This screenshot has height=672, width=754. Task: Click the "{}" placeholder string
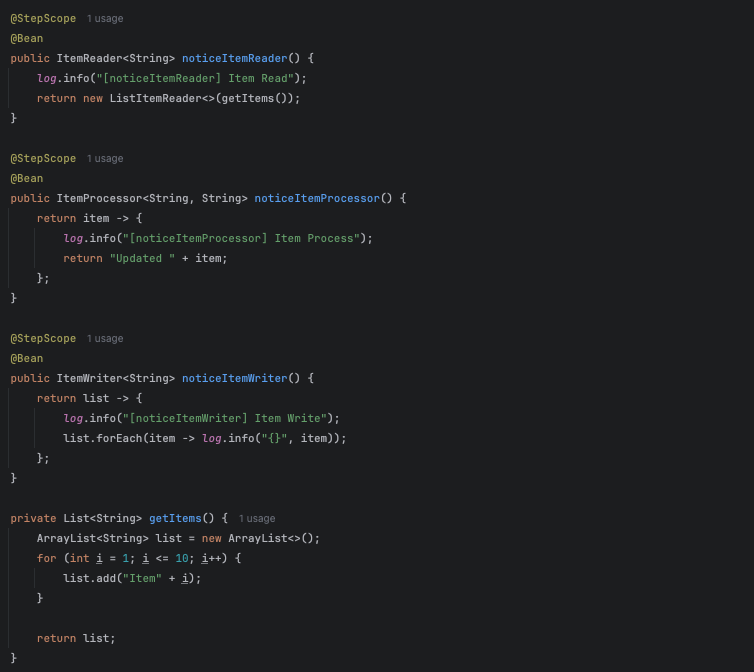pos(275,439)
